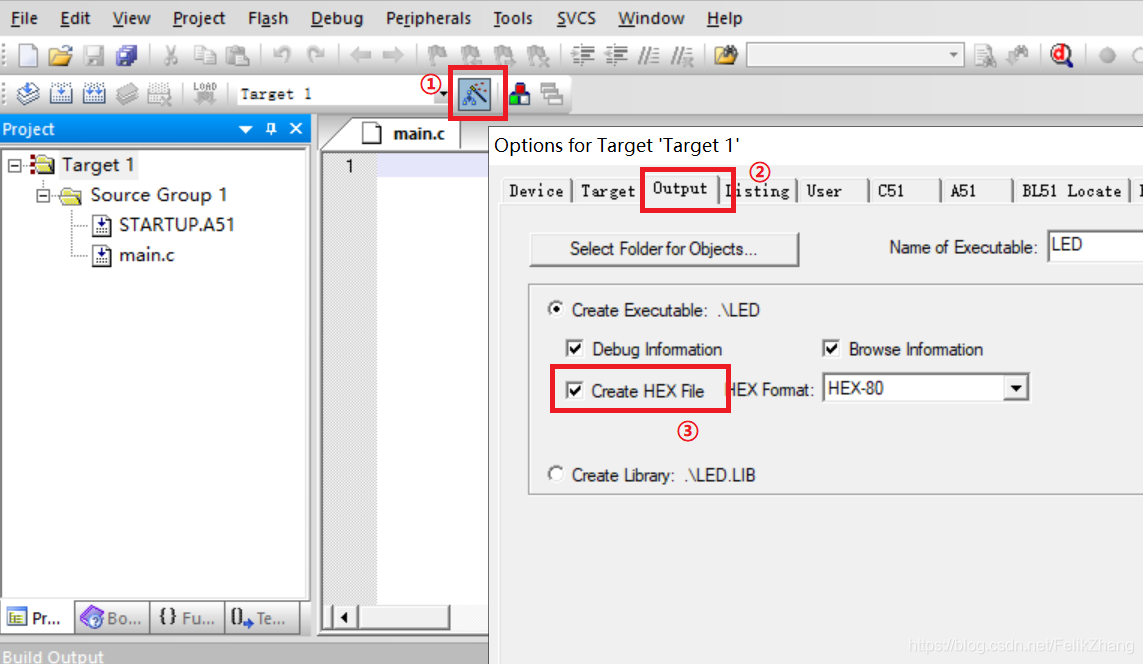1143x664 pixels.
Task: Create a new file with toolbar icon
Action: click(28, 55)
